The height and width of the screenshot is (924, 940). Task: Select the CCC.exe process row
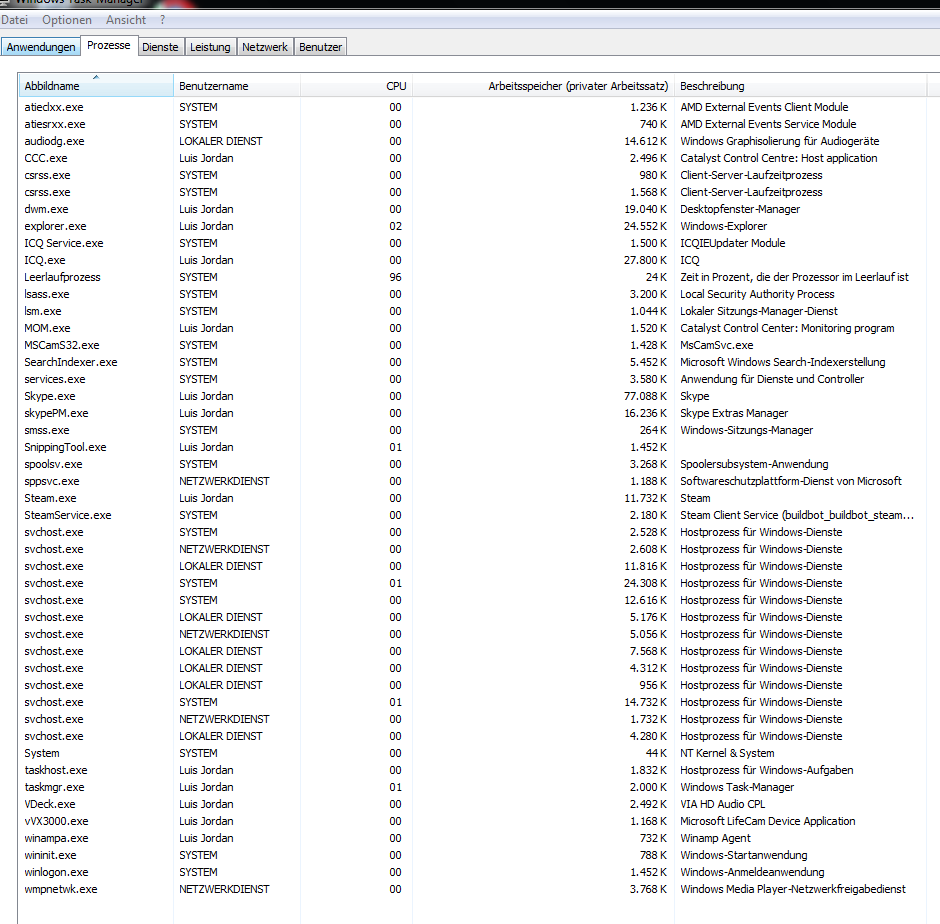[472, 158]
